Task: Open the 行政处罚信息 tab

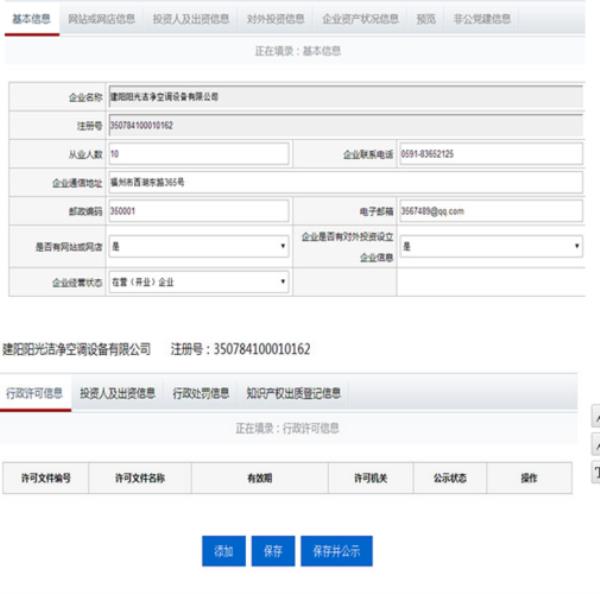Action: tap(201, 393)
